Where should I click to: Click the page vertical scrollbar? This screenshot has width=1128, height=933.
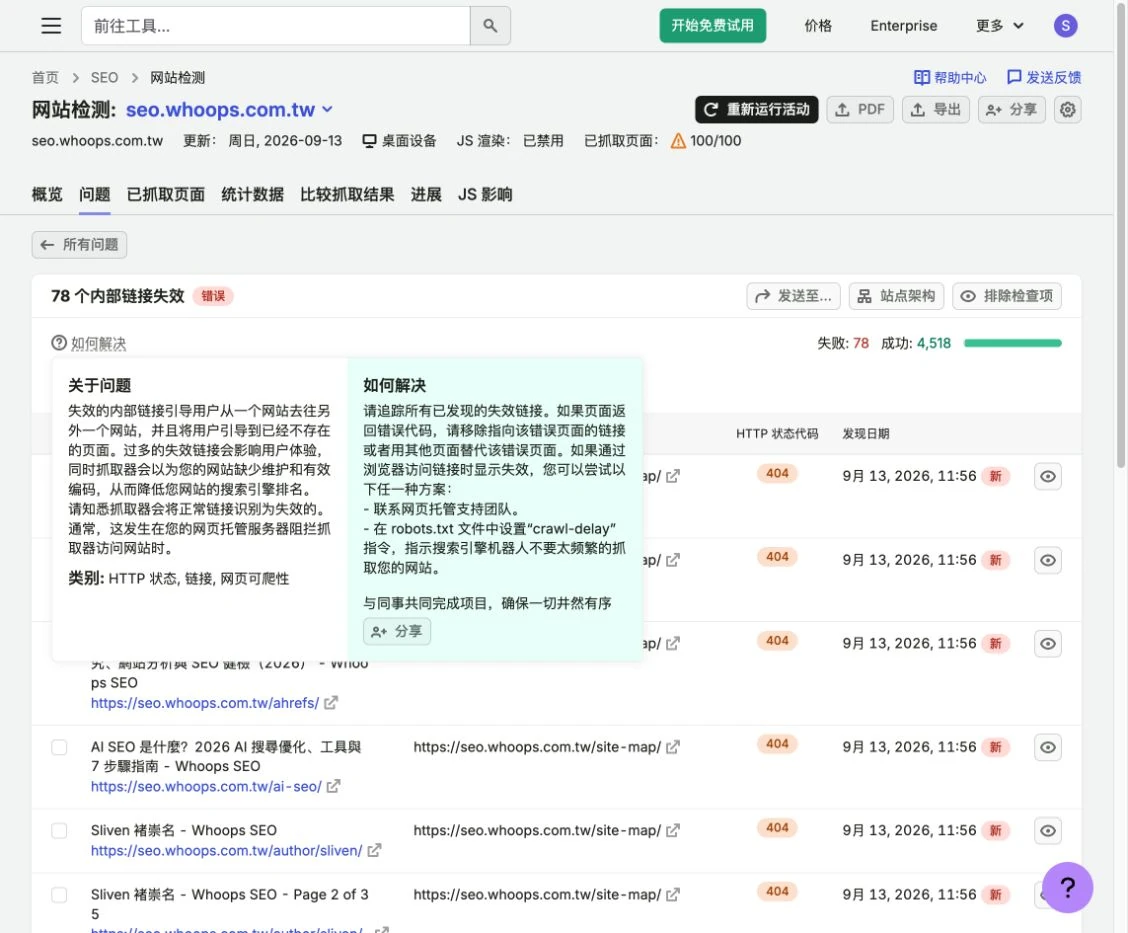click(1121, 234)
